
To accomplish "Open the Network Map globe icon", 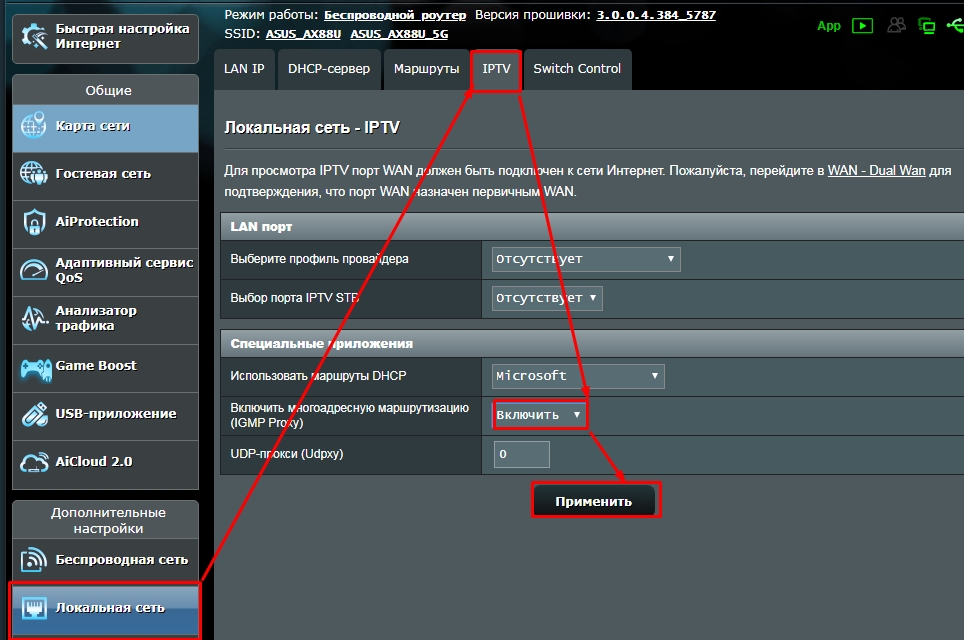I will pyautogui.click(x=34, y=125).
